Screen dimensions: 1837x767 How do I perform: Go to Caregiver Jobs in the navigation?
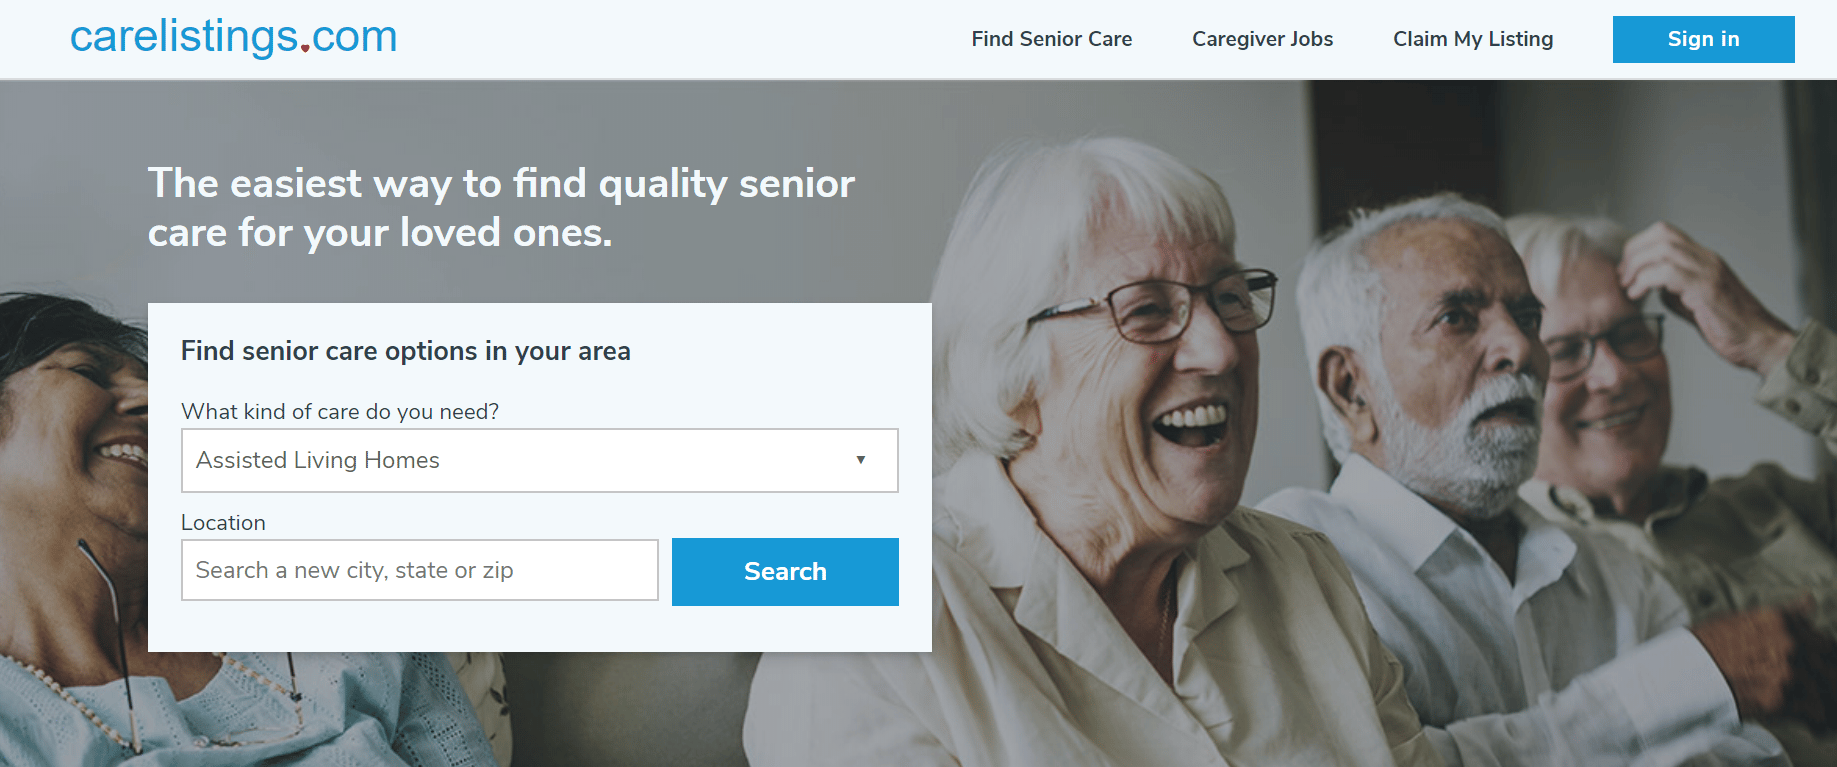point(1262,39)
